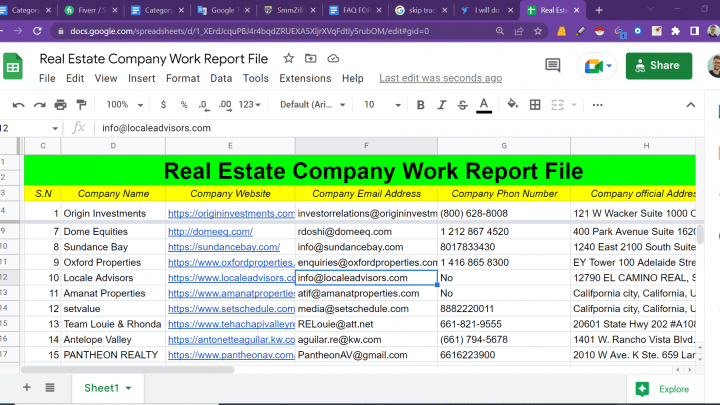Open the Borders tool

tap(535, 105)
